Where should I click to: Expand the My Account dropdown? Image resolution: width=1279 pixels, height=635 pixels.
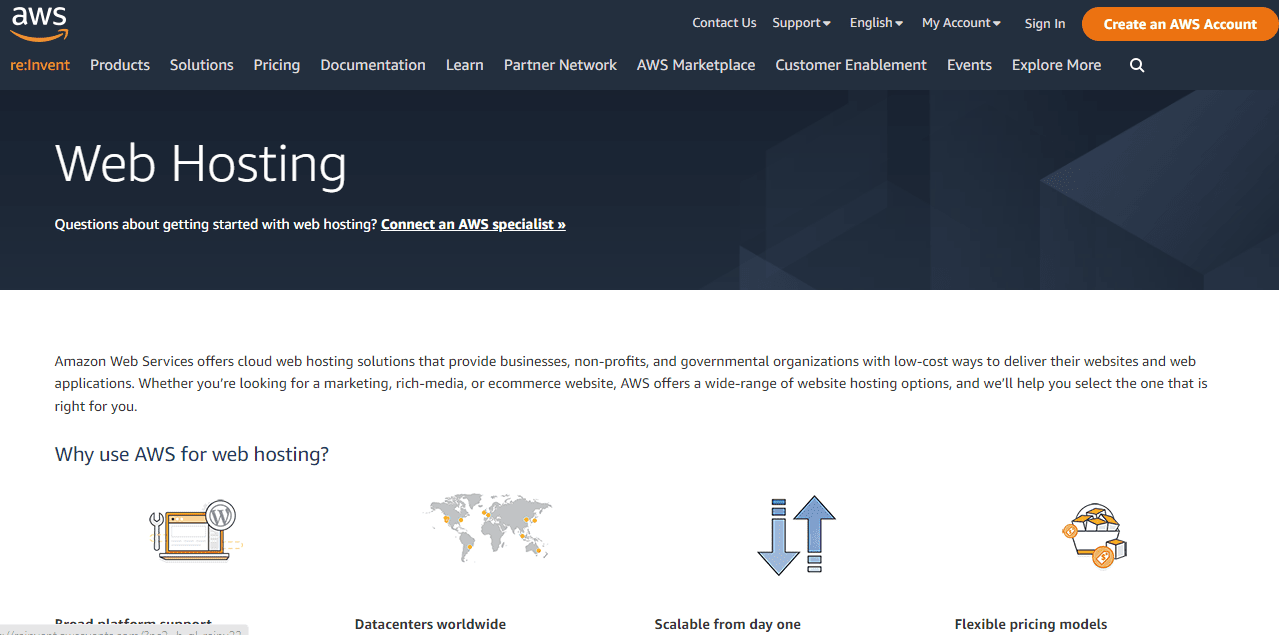pos(961,23)
